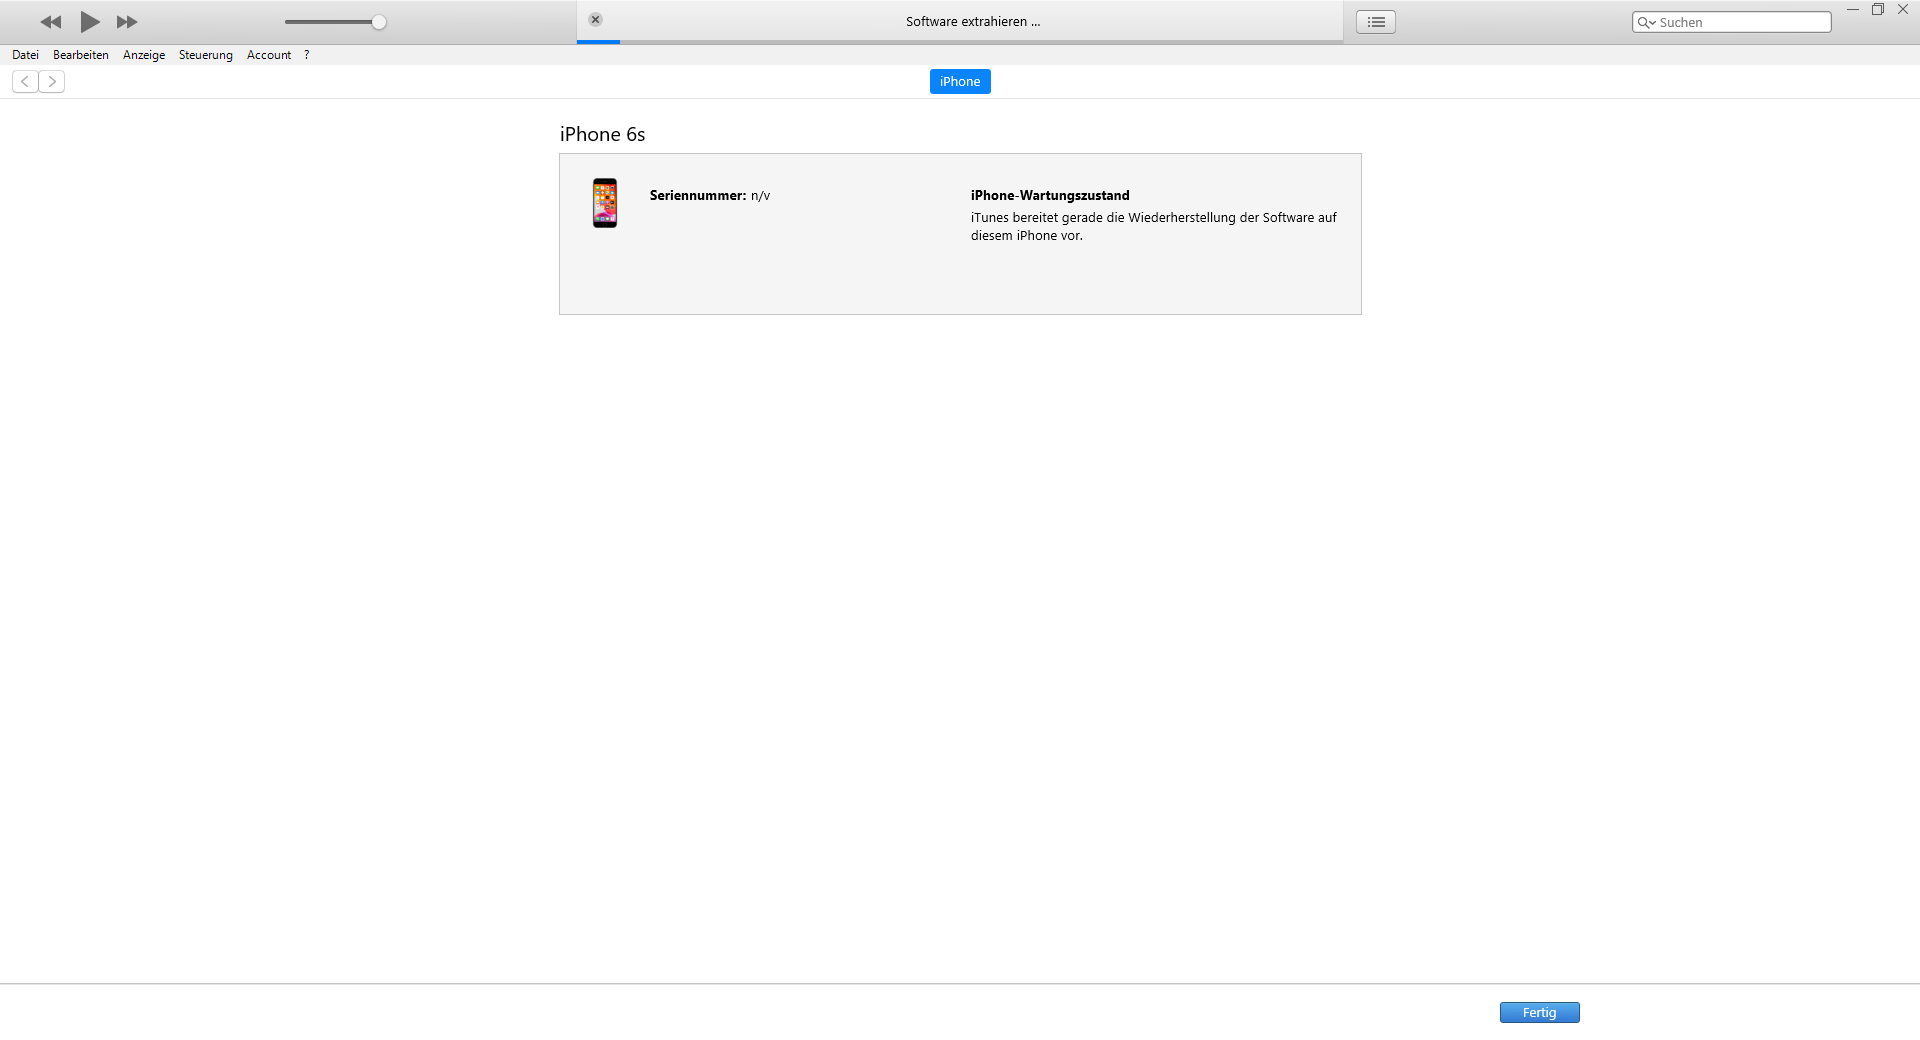Open the Steuerung menu

tap(206, 55)
